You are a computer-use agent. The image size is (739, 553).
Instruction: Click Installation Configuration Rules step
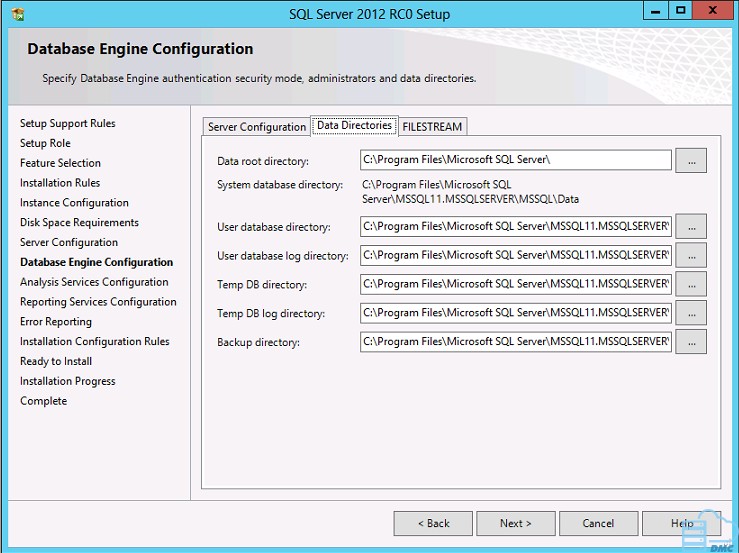coord(95,341)
